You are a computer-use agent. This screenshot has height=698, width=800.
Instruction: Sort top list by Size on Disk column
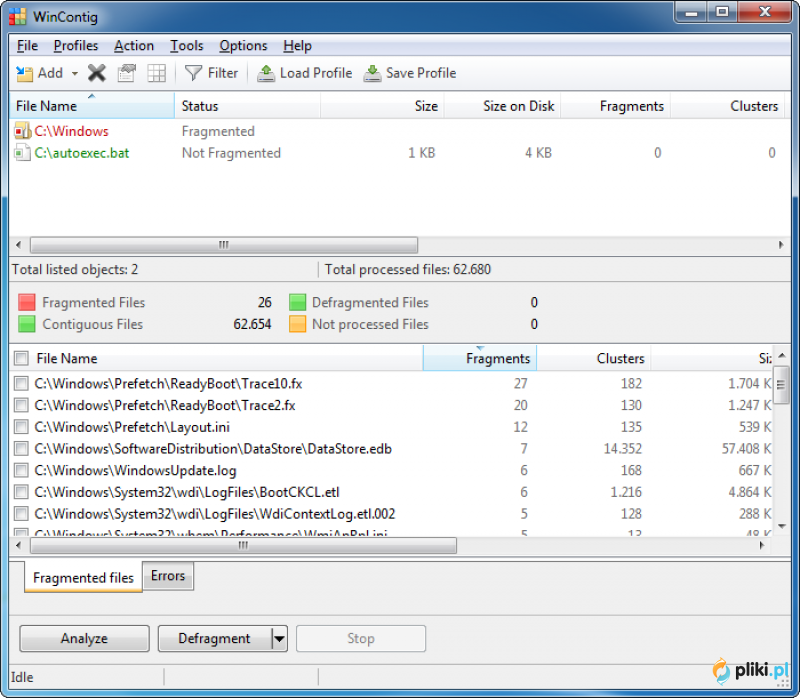[503, 106]
